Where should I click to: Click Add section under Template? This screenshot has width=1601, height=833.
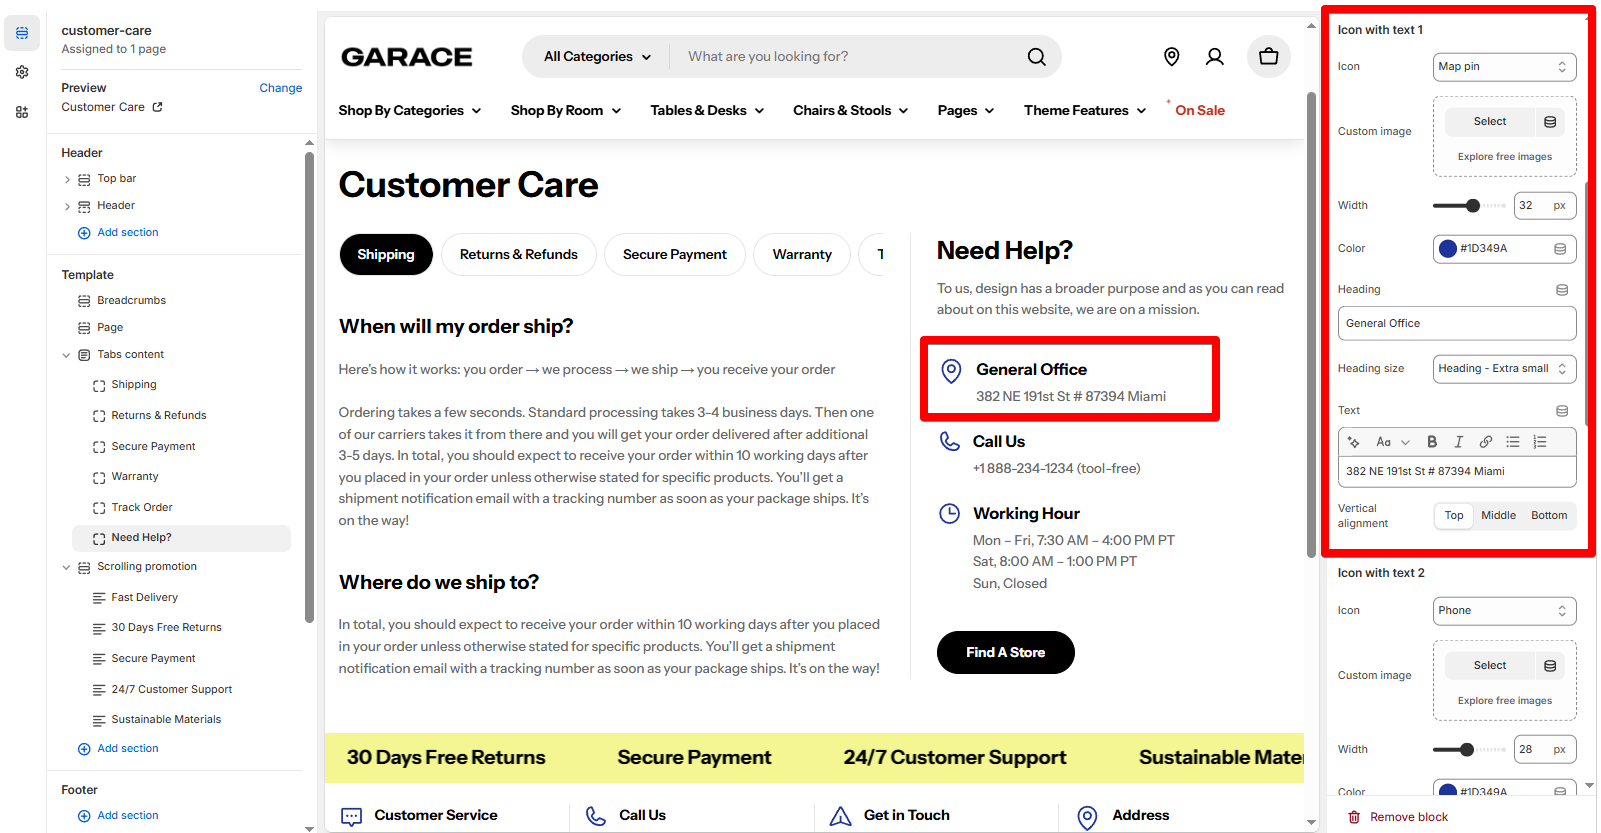pos(118,749)
